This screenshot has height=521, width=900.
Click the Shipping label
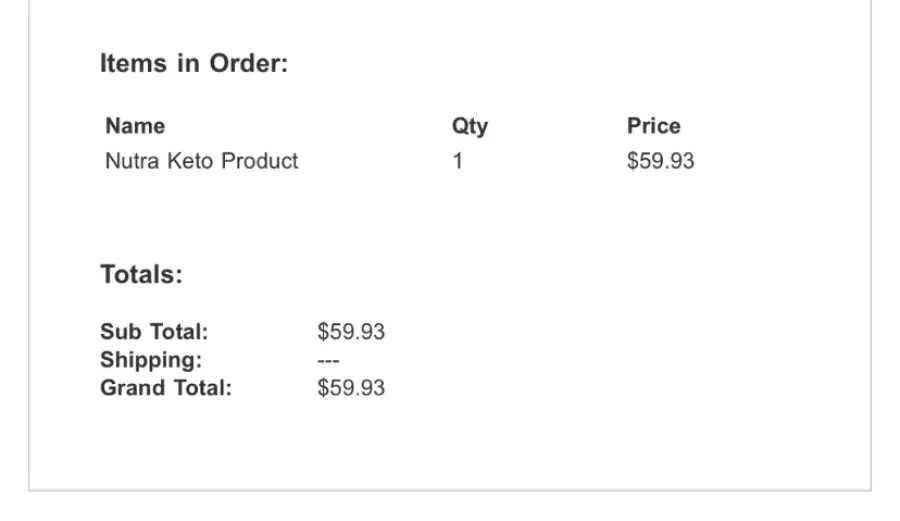151,360
